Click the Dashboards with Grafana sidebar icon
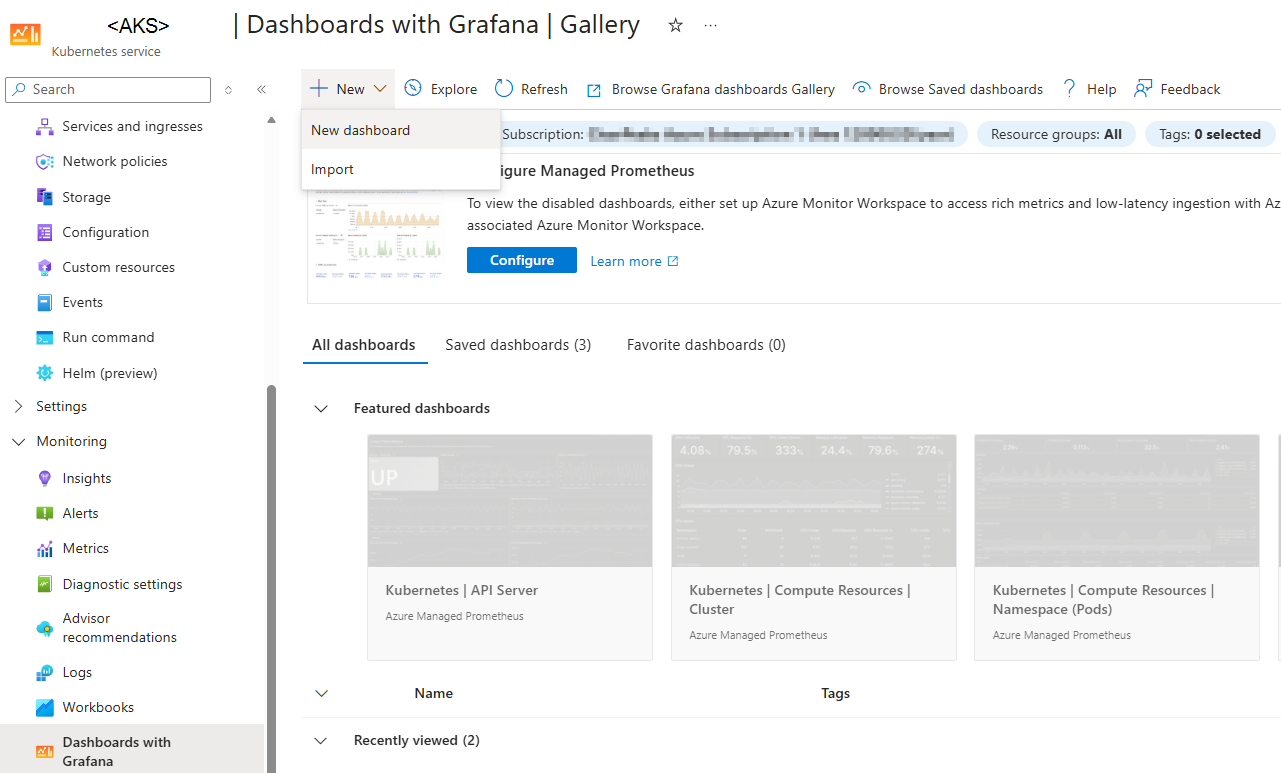The width and height of the screenshot is (1281, 773). point(44,751)
